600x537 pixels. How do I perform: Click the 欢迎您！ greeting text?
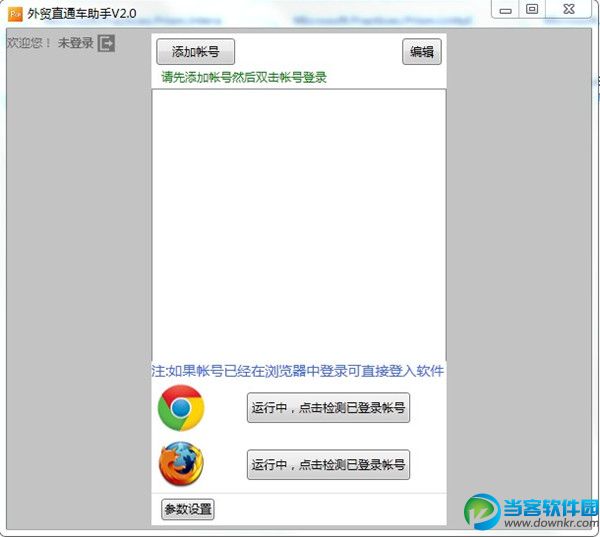[x=29, y=43]
